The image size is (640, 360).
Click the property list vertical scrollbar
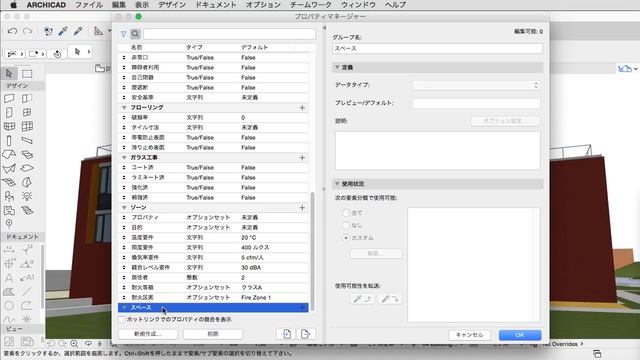point(313,251)
